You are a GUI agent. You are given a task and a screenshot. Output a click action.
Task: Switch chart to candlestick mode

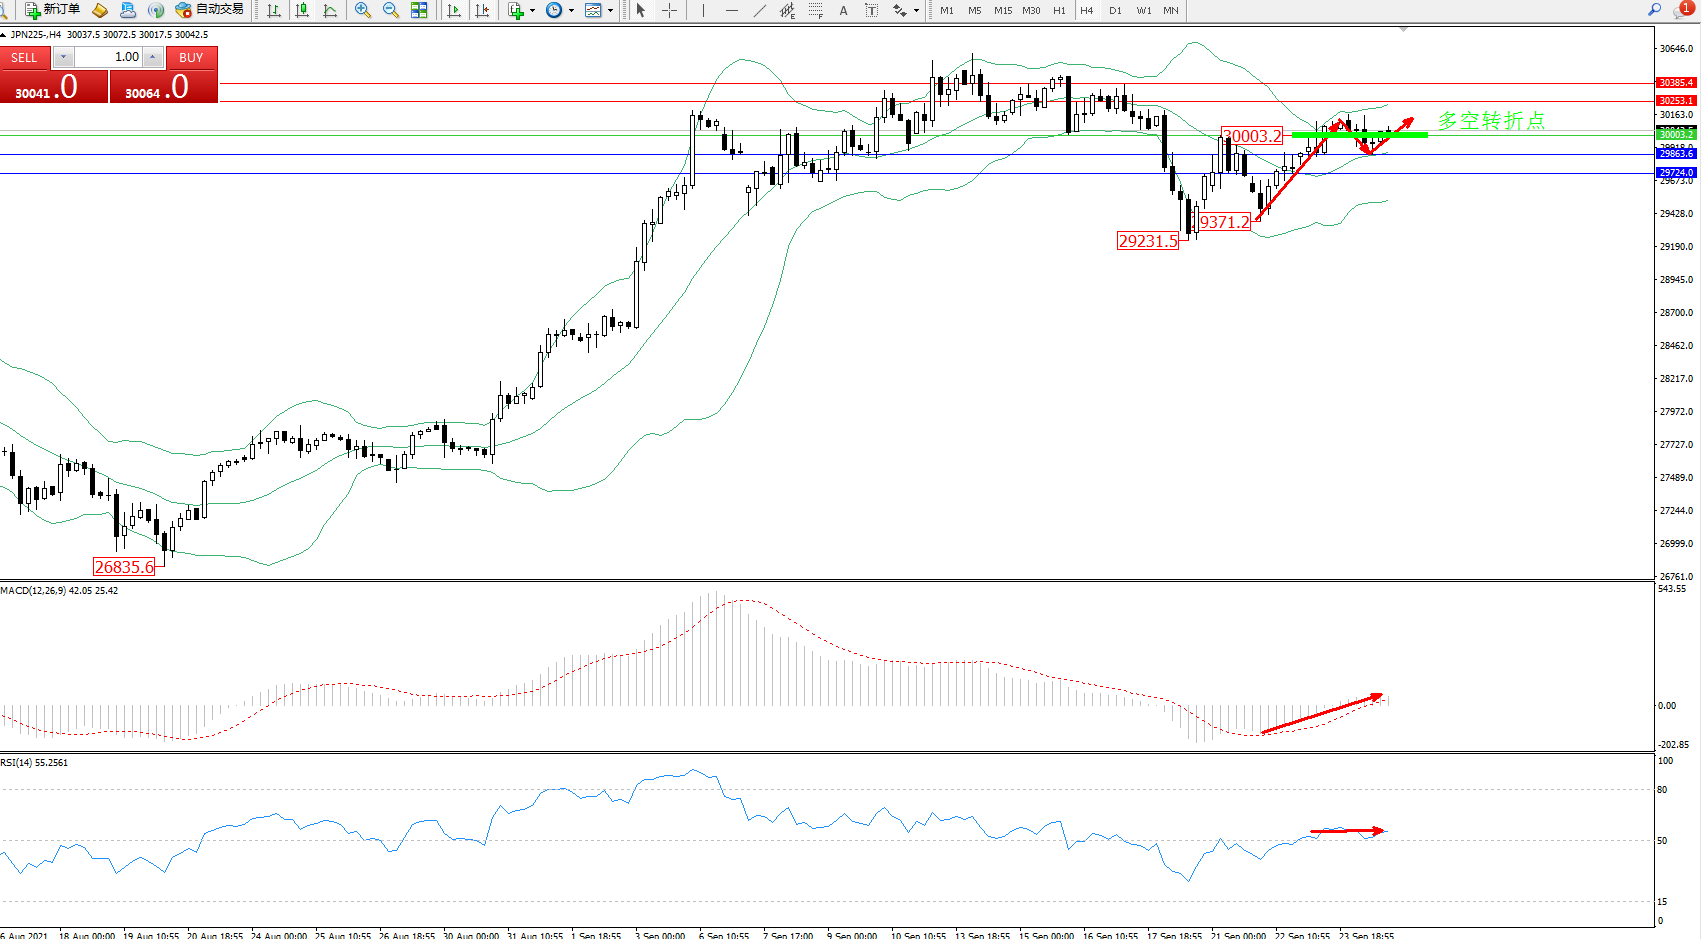pos(302,10)
